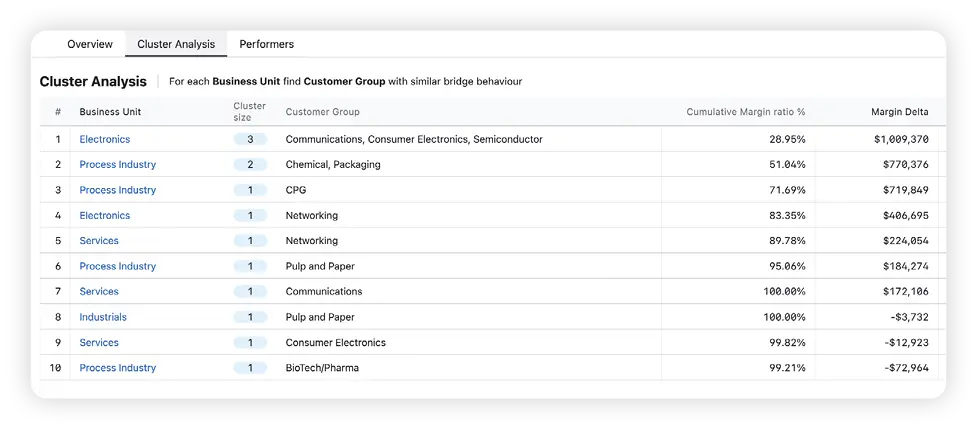This screenshot has height=429, width=977.
Task: Select the Cluster Analysis tab
Action: tap(175, 44)
